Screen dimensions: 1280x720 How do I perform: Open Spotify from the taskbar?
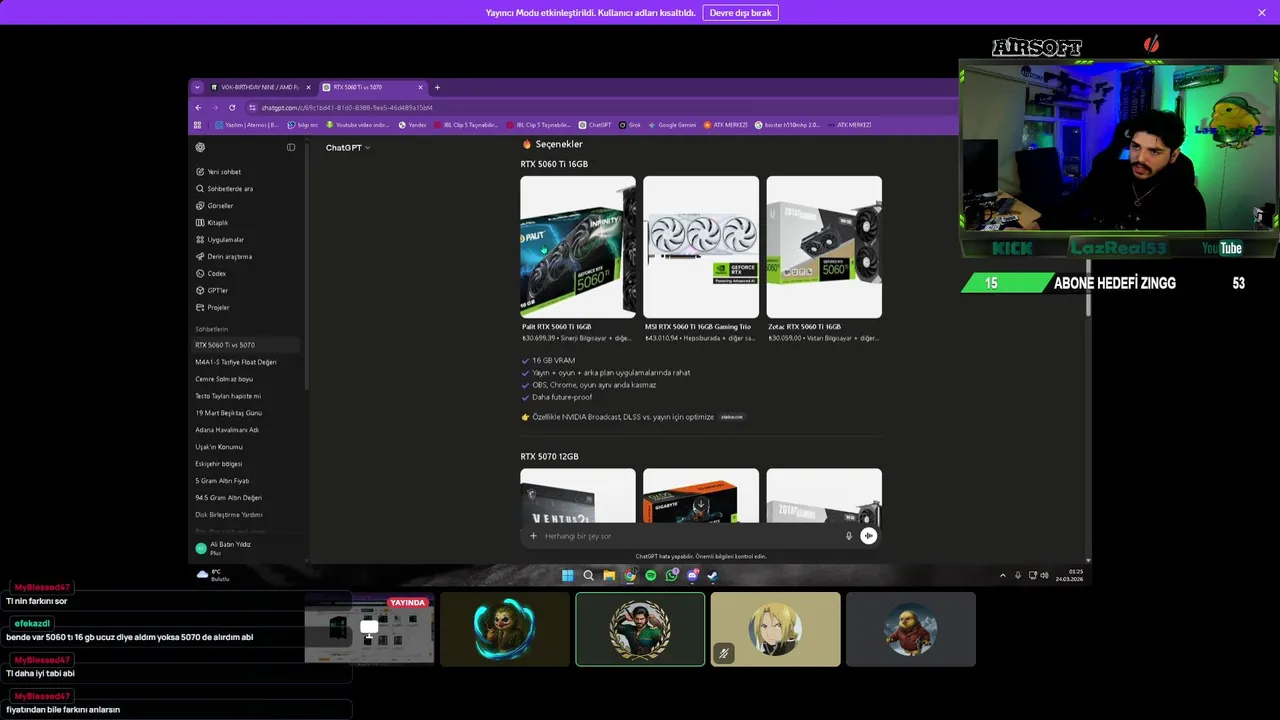click(651, 575)
